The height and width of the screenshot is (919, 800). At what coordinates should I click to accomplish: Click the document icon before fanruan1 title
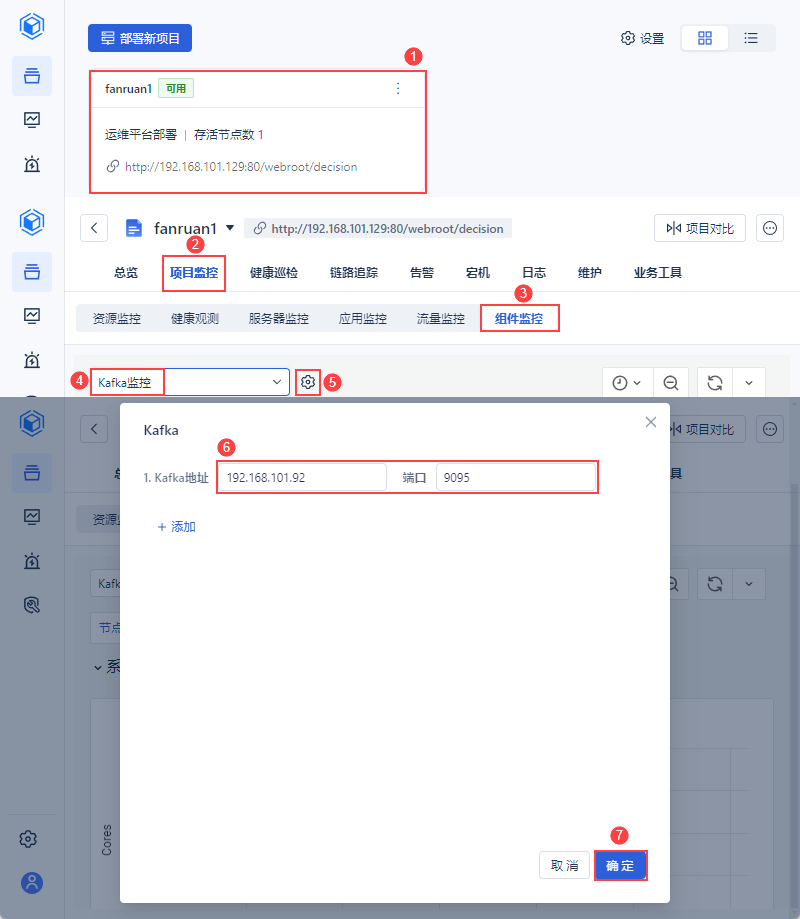[134, 228]
